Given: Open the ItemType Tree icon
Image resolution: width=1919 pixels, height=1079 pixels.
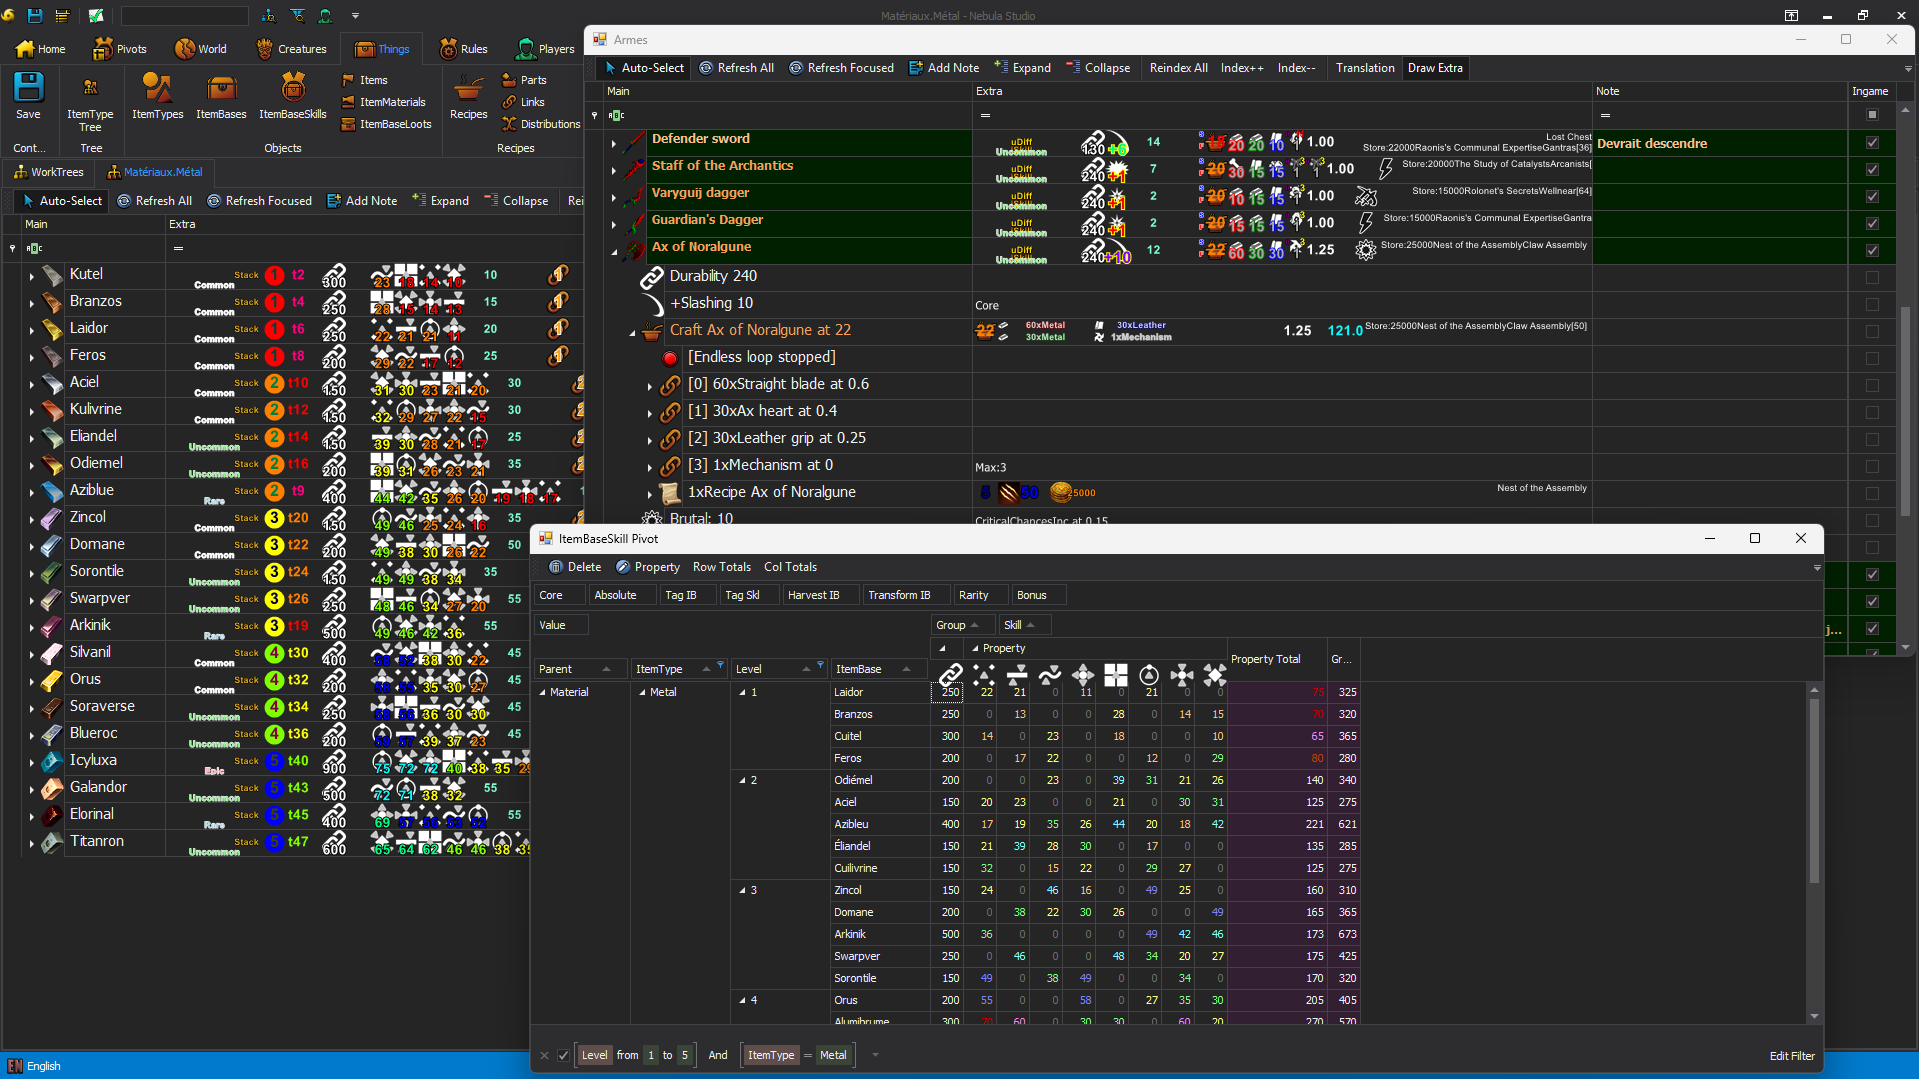Looking at the screenshot, I should [90, 88].
